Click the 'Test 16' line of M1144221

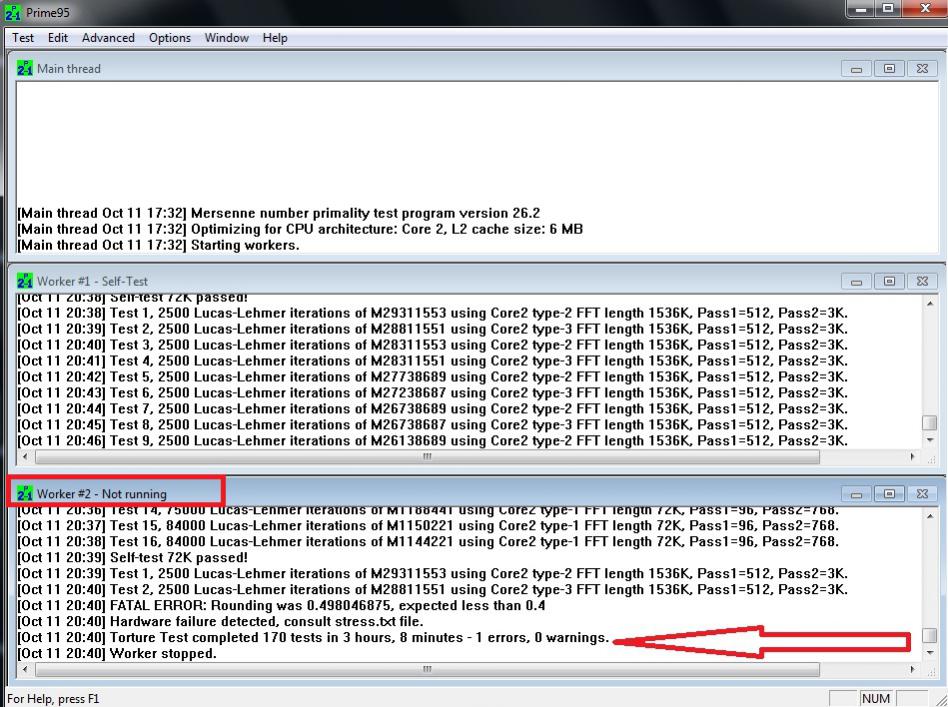click(428, 542)
